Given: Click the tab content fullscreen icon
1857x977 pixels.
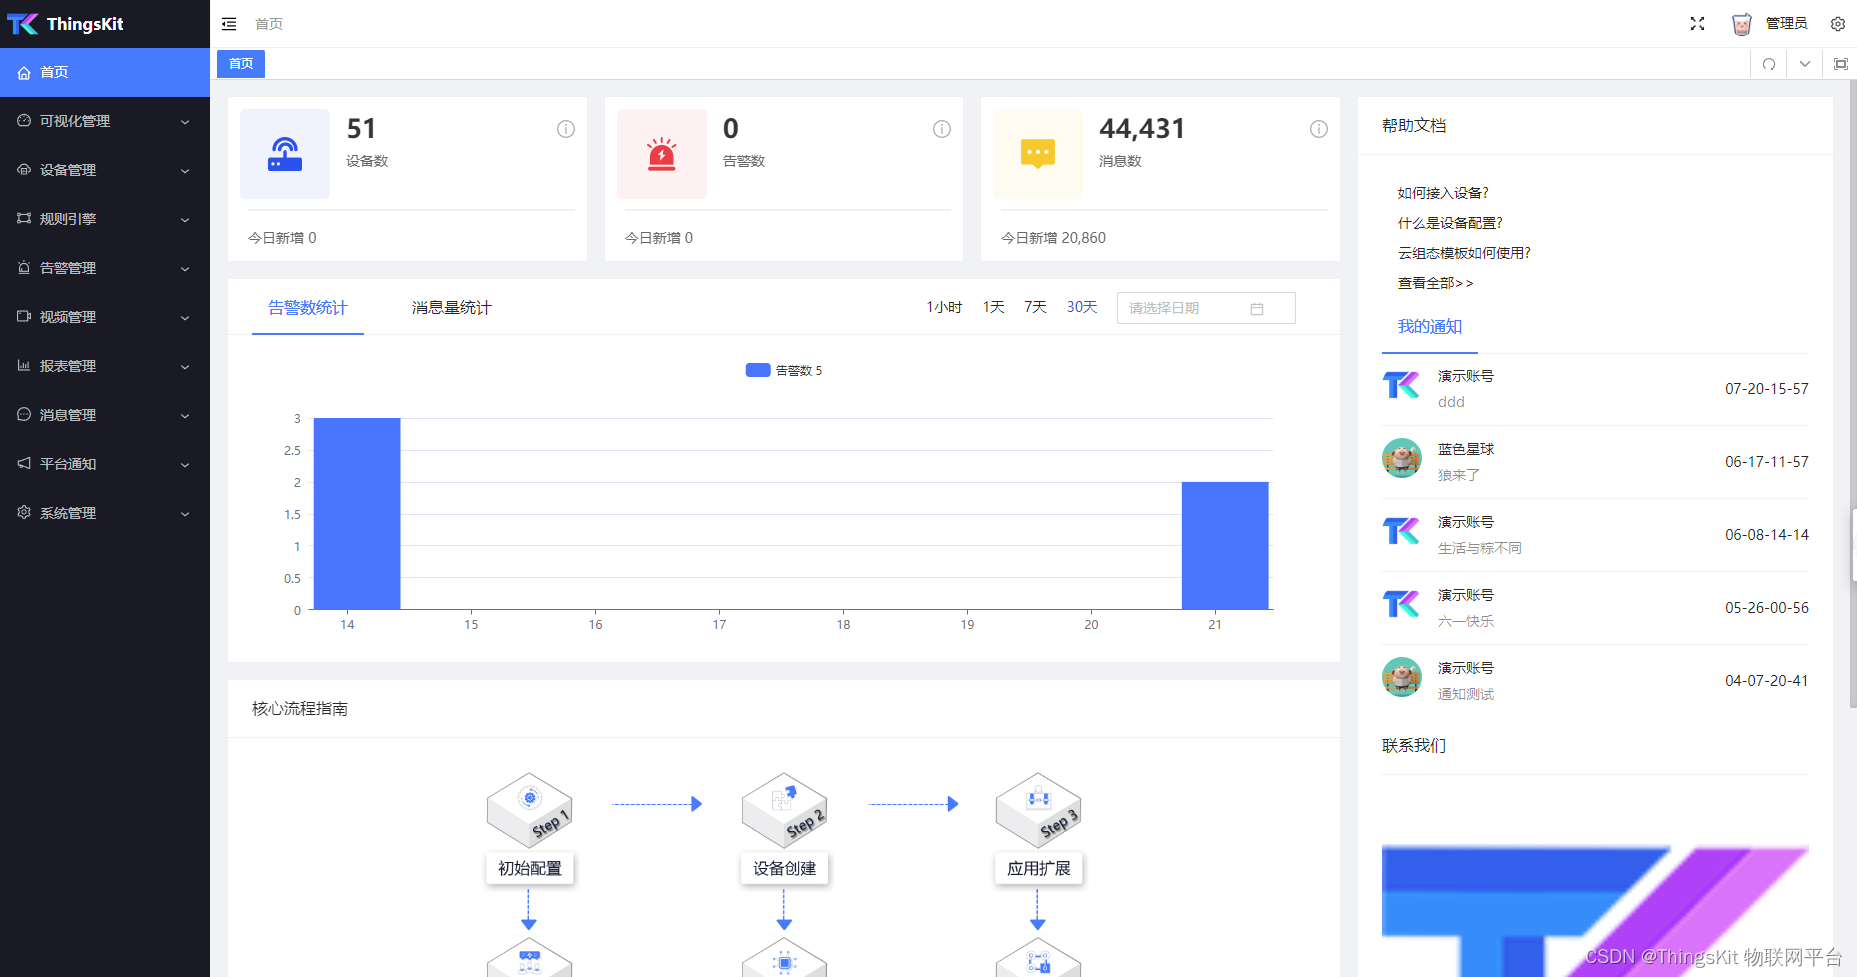Looking at the screenshot, I should click(1841, 64).
